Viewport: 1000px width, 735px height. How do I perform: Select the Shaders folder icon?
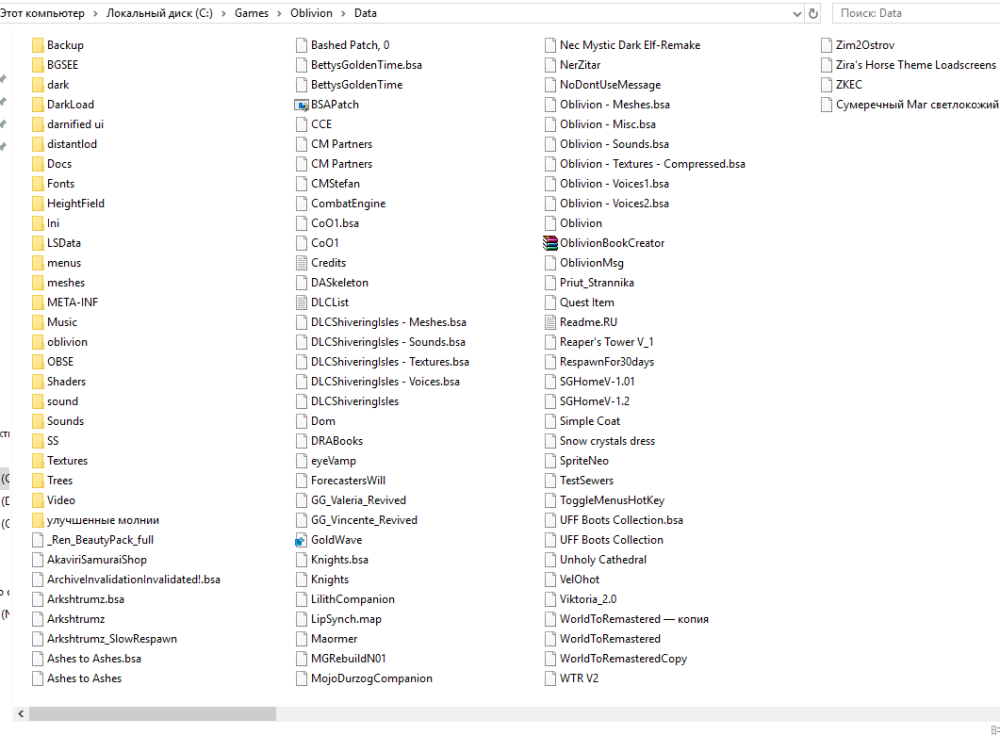[38, 382]
